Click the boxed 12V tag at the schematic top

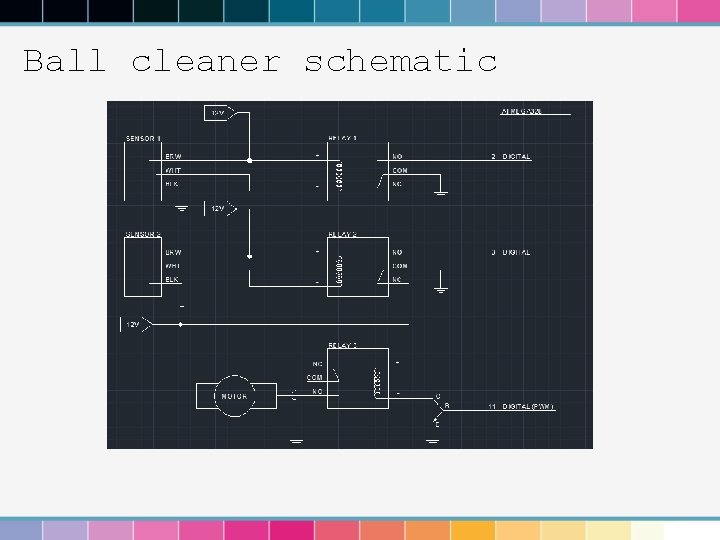[219, 113]
